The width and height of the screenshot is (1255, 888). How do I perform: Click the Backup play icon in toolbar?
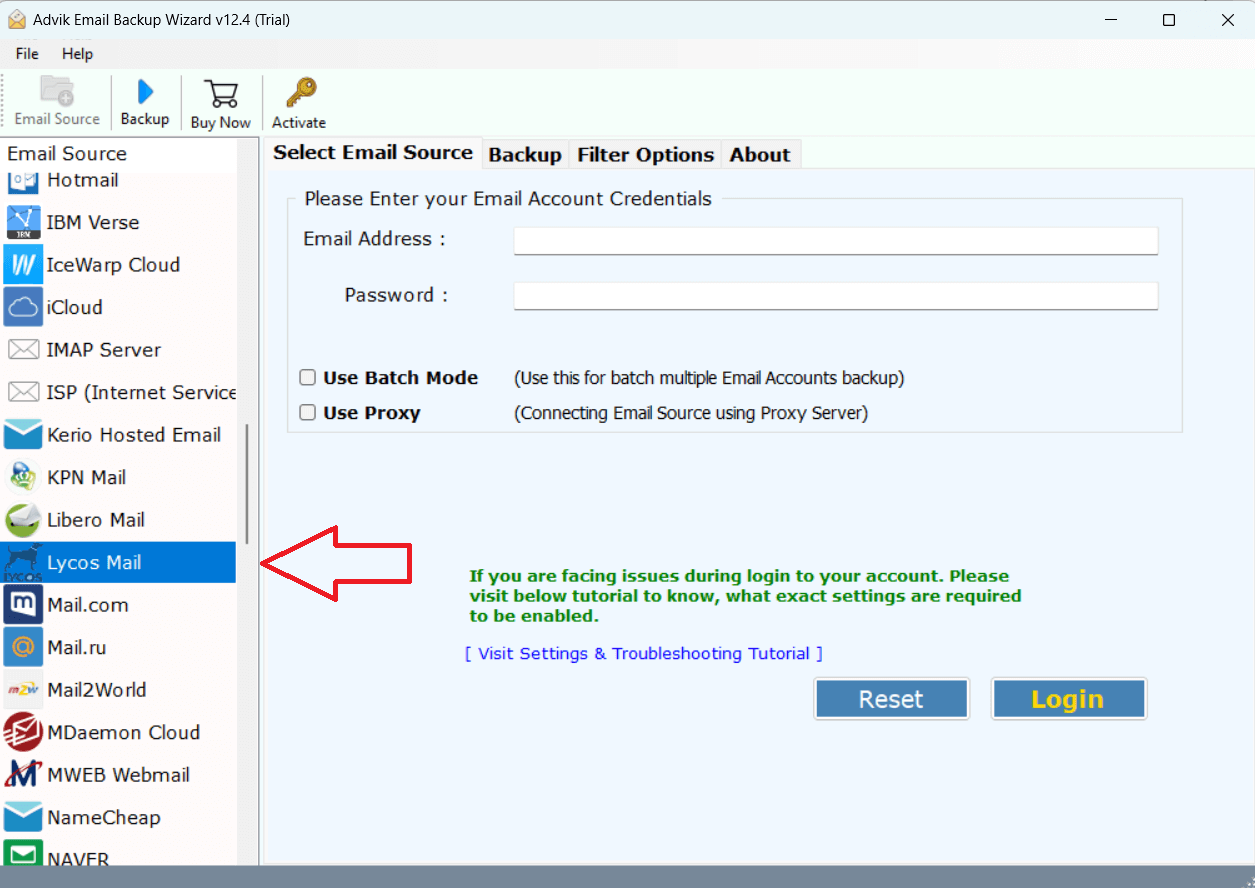pos(145,92)
